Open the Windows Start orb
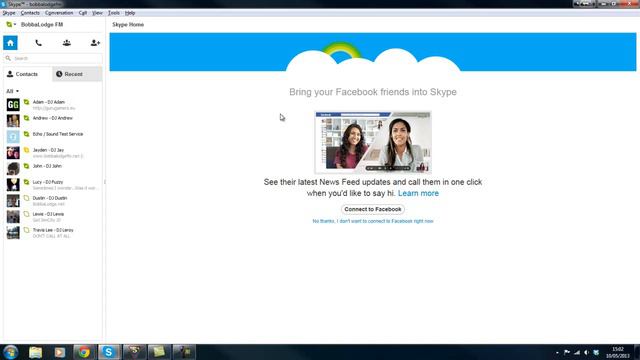The image size is (640, 360). [x=10, y=352]
